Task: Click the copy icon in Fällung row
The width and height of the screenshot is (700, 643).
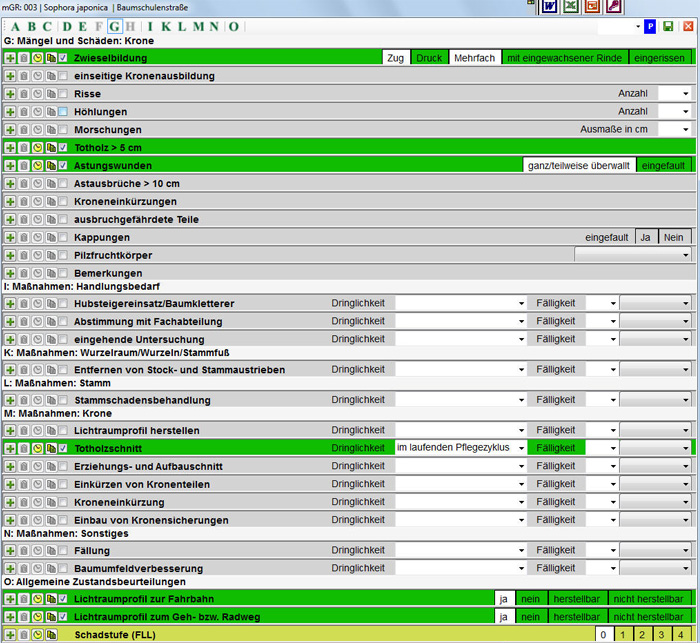Action: point(50,550)
